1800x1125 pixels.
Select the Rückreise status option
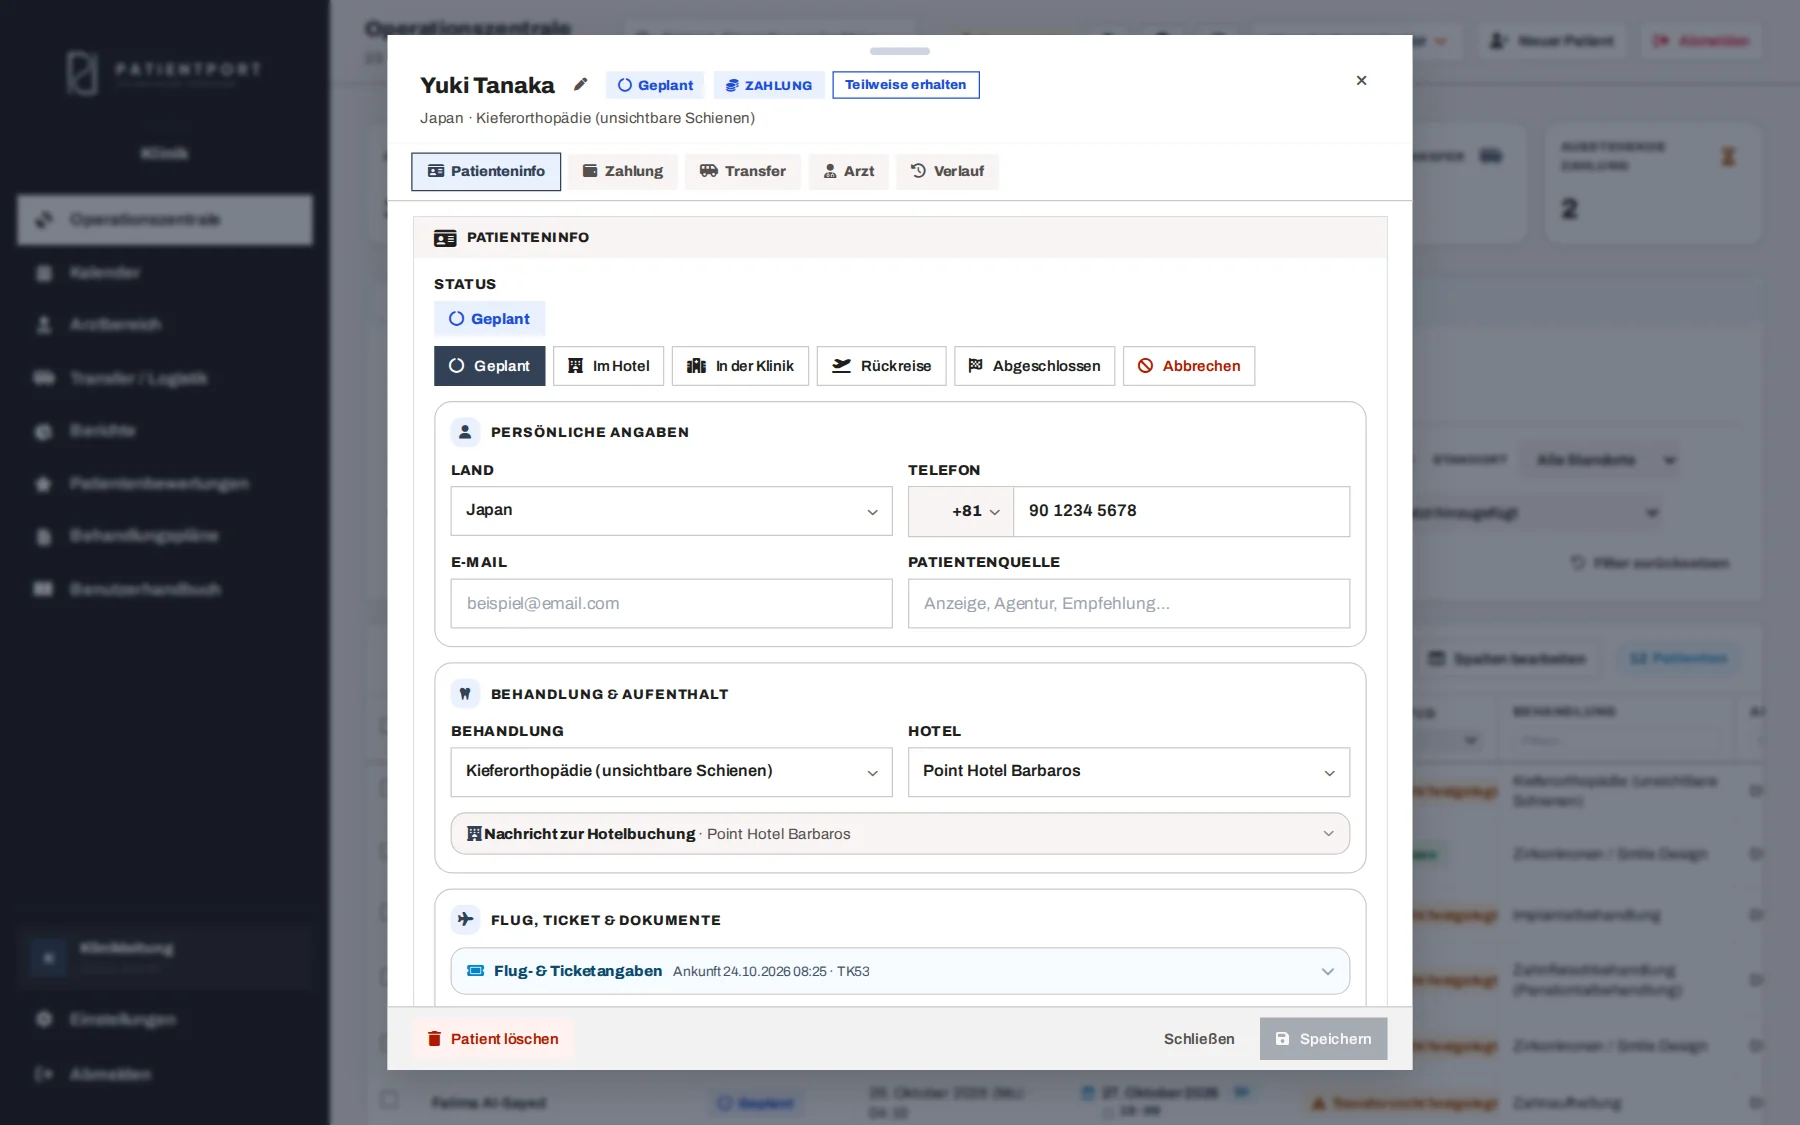click(x=882, y=366)
